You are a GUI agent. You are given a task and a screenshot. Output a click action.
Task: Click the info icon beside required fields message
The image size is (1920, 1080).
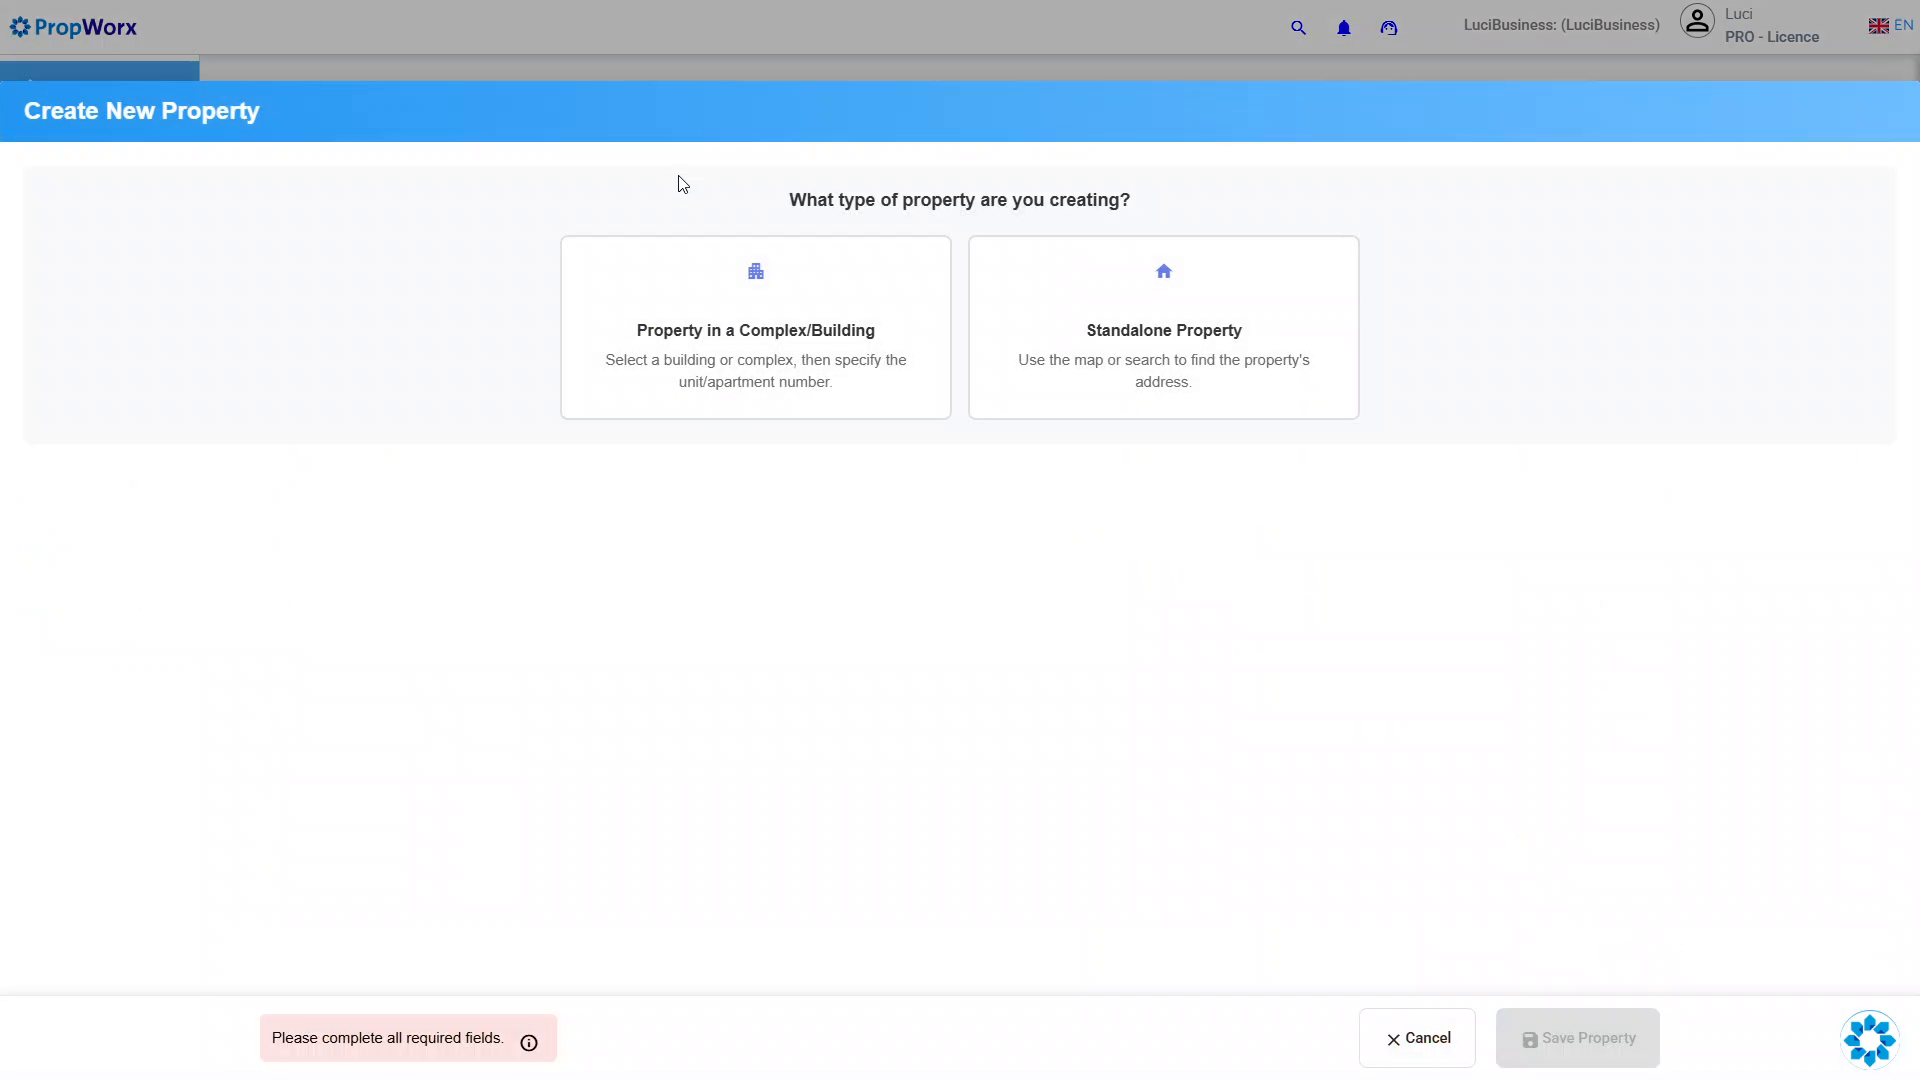[x=529, y=1043]
